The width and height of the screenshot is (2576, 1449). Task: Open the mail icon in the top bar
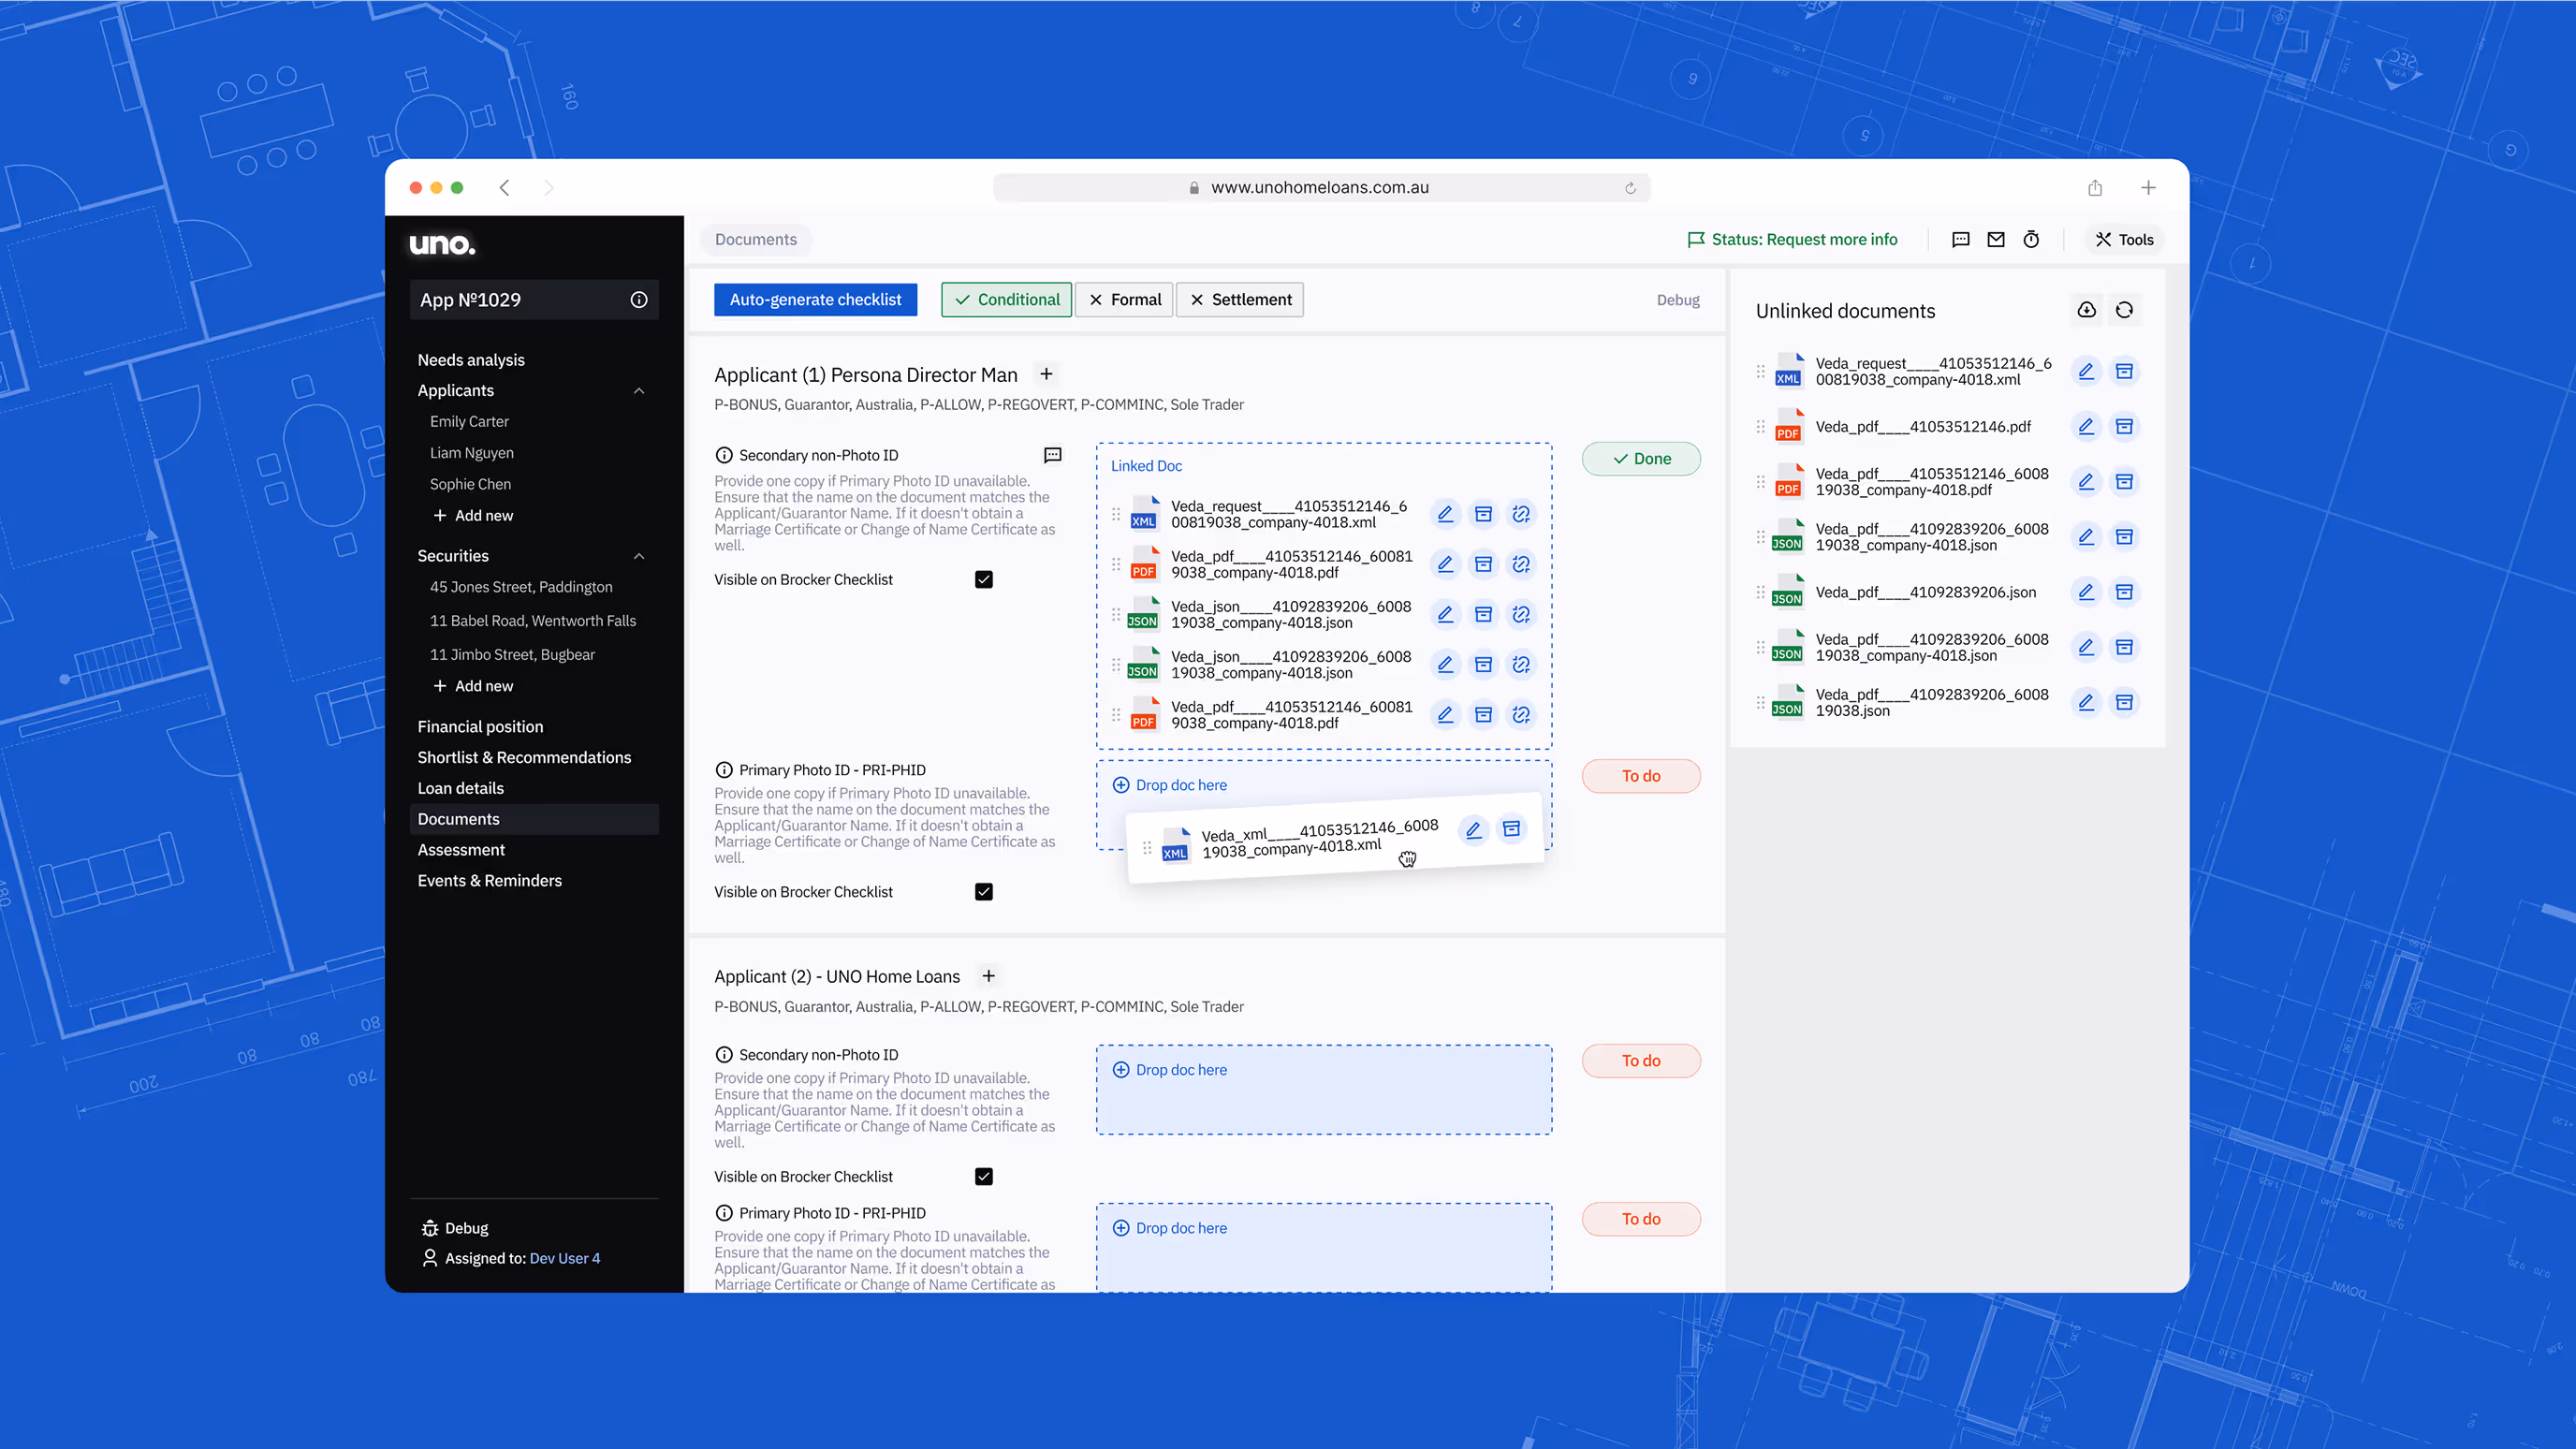[1995, 240]
